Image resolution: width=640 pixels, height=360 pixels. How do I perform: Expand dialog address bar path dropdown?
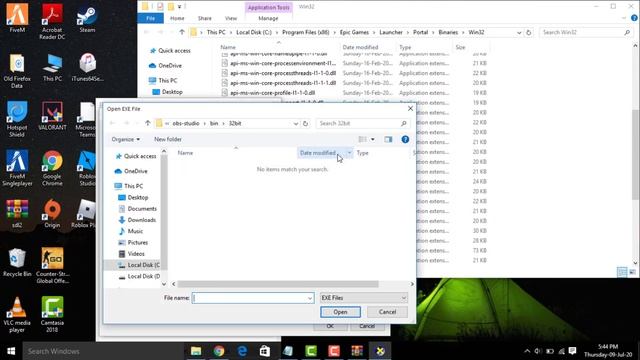(296, 123)
